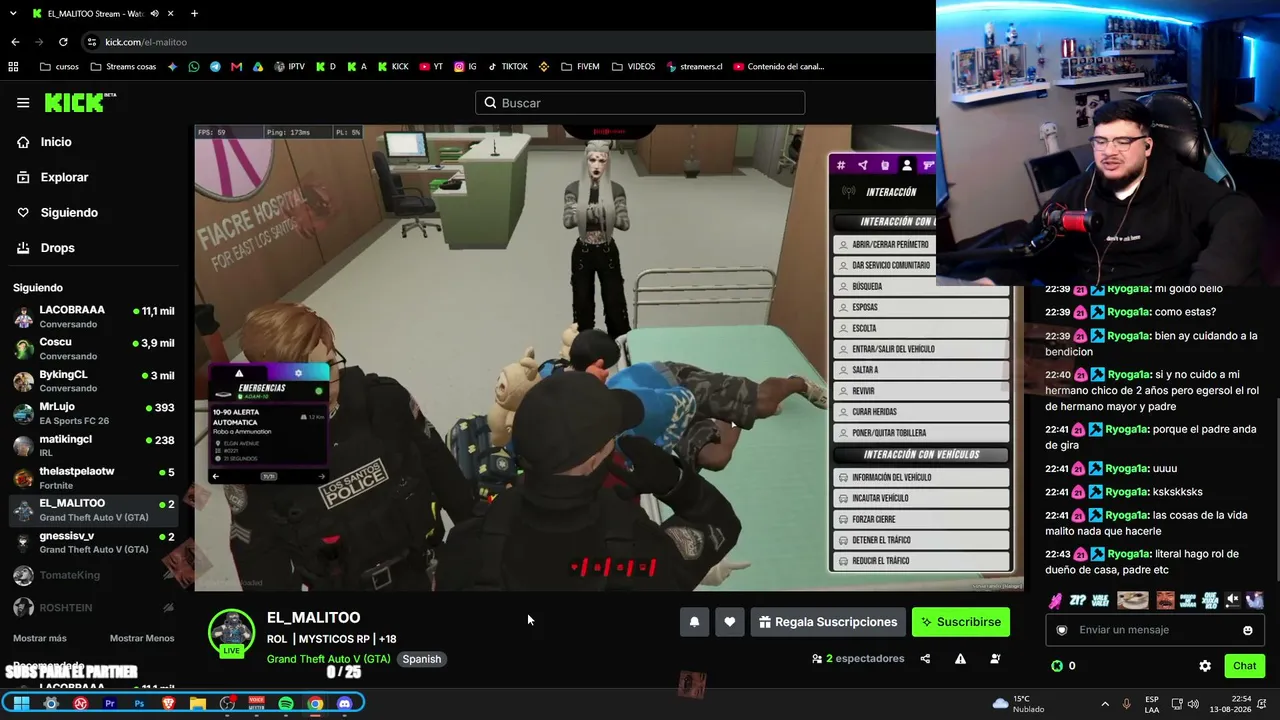
Task: Go back in the browser
Action: (15, 42)
